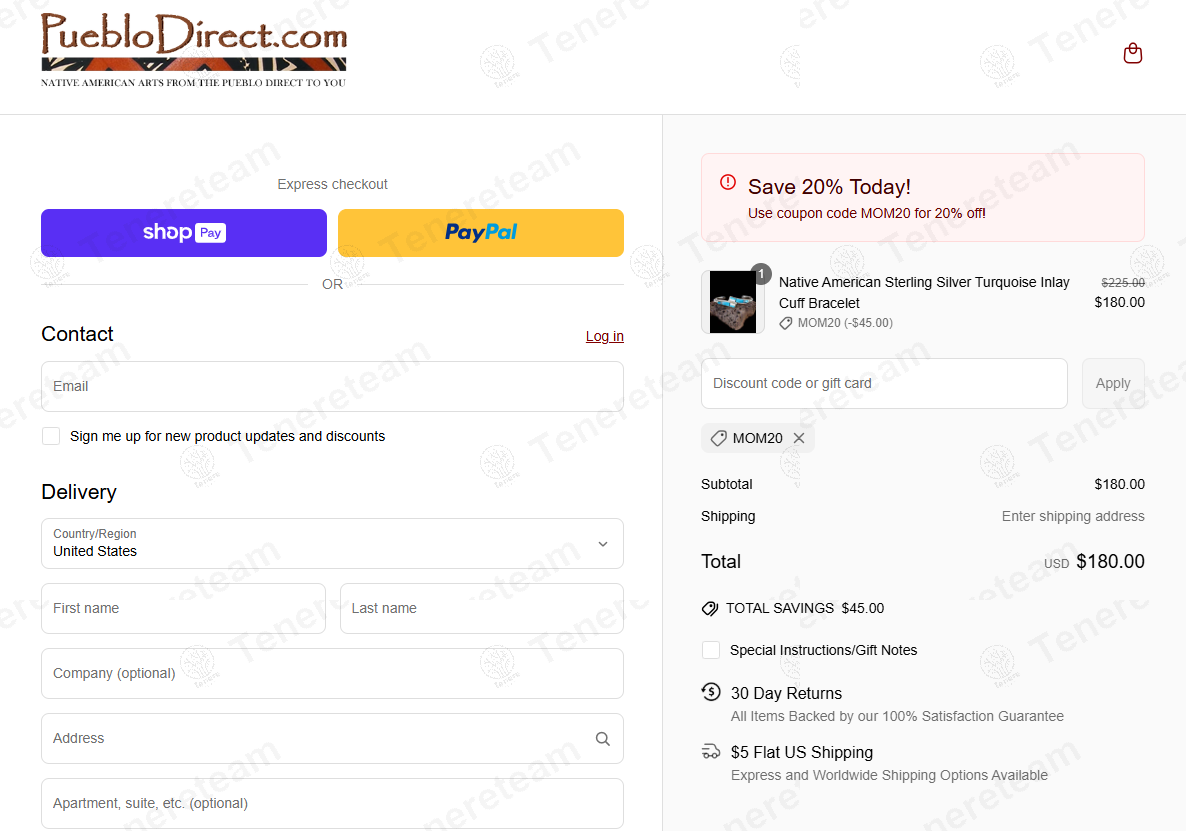Open the shopping bag cart icon

tap(1132, 53)
